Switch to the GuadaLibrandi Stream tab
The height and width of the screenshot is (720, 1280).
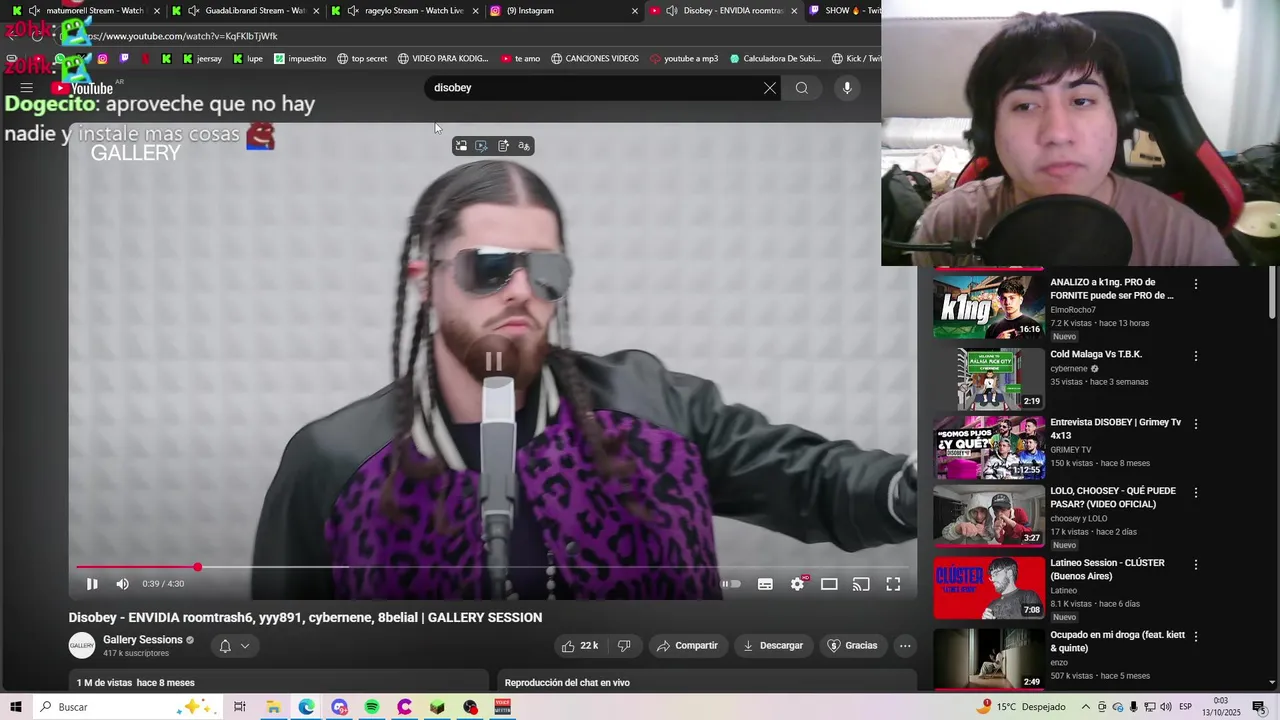[247, 11]
